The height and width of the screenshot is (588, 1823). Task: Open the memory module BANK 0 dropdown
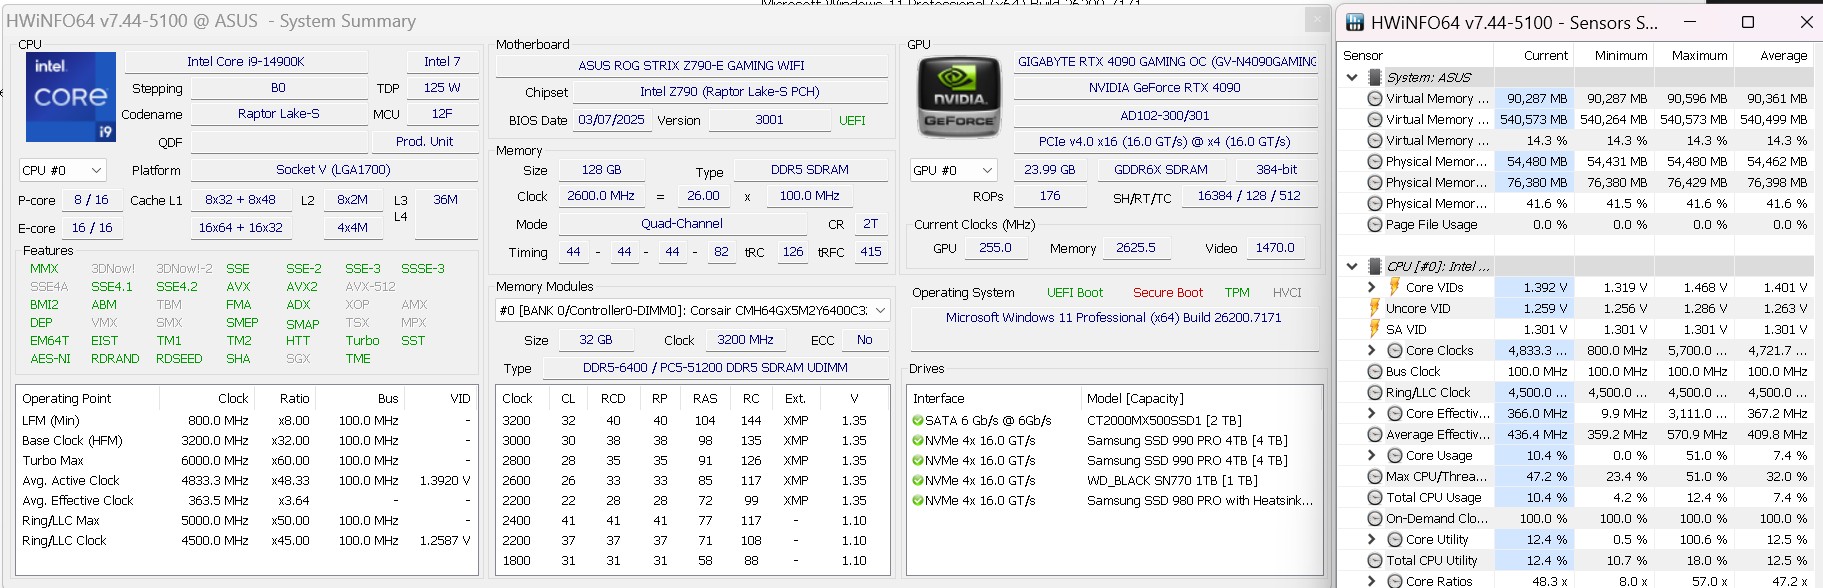click(x=692, y=311)
